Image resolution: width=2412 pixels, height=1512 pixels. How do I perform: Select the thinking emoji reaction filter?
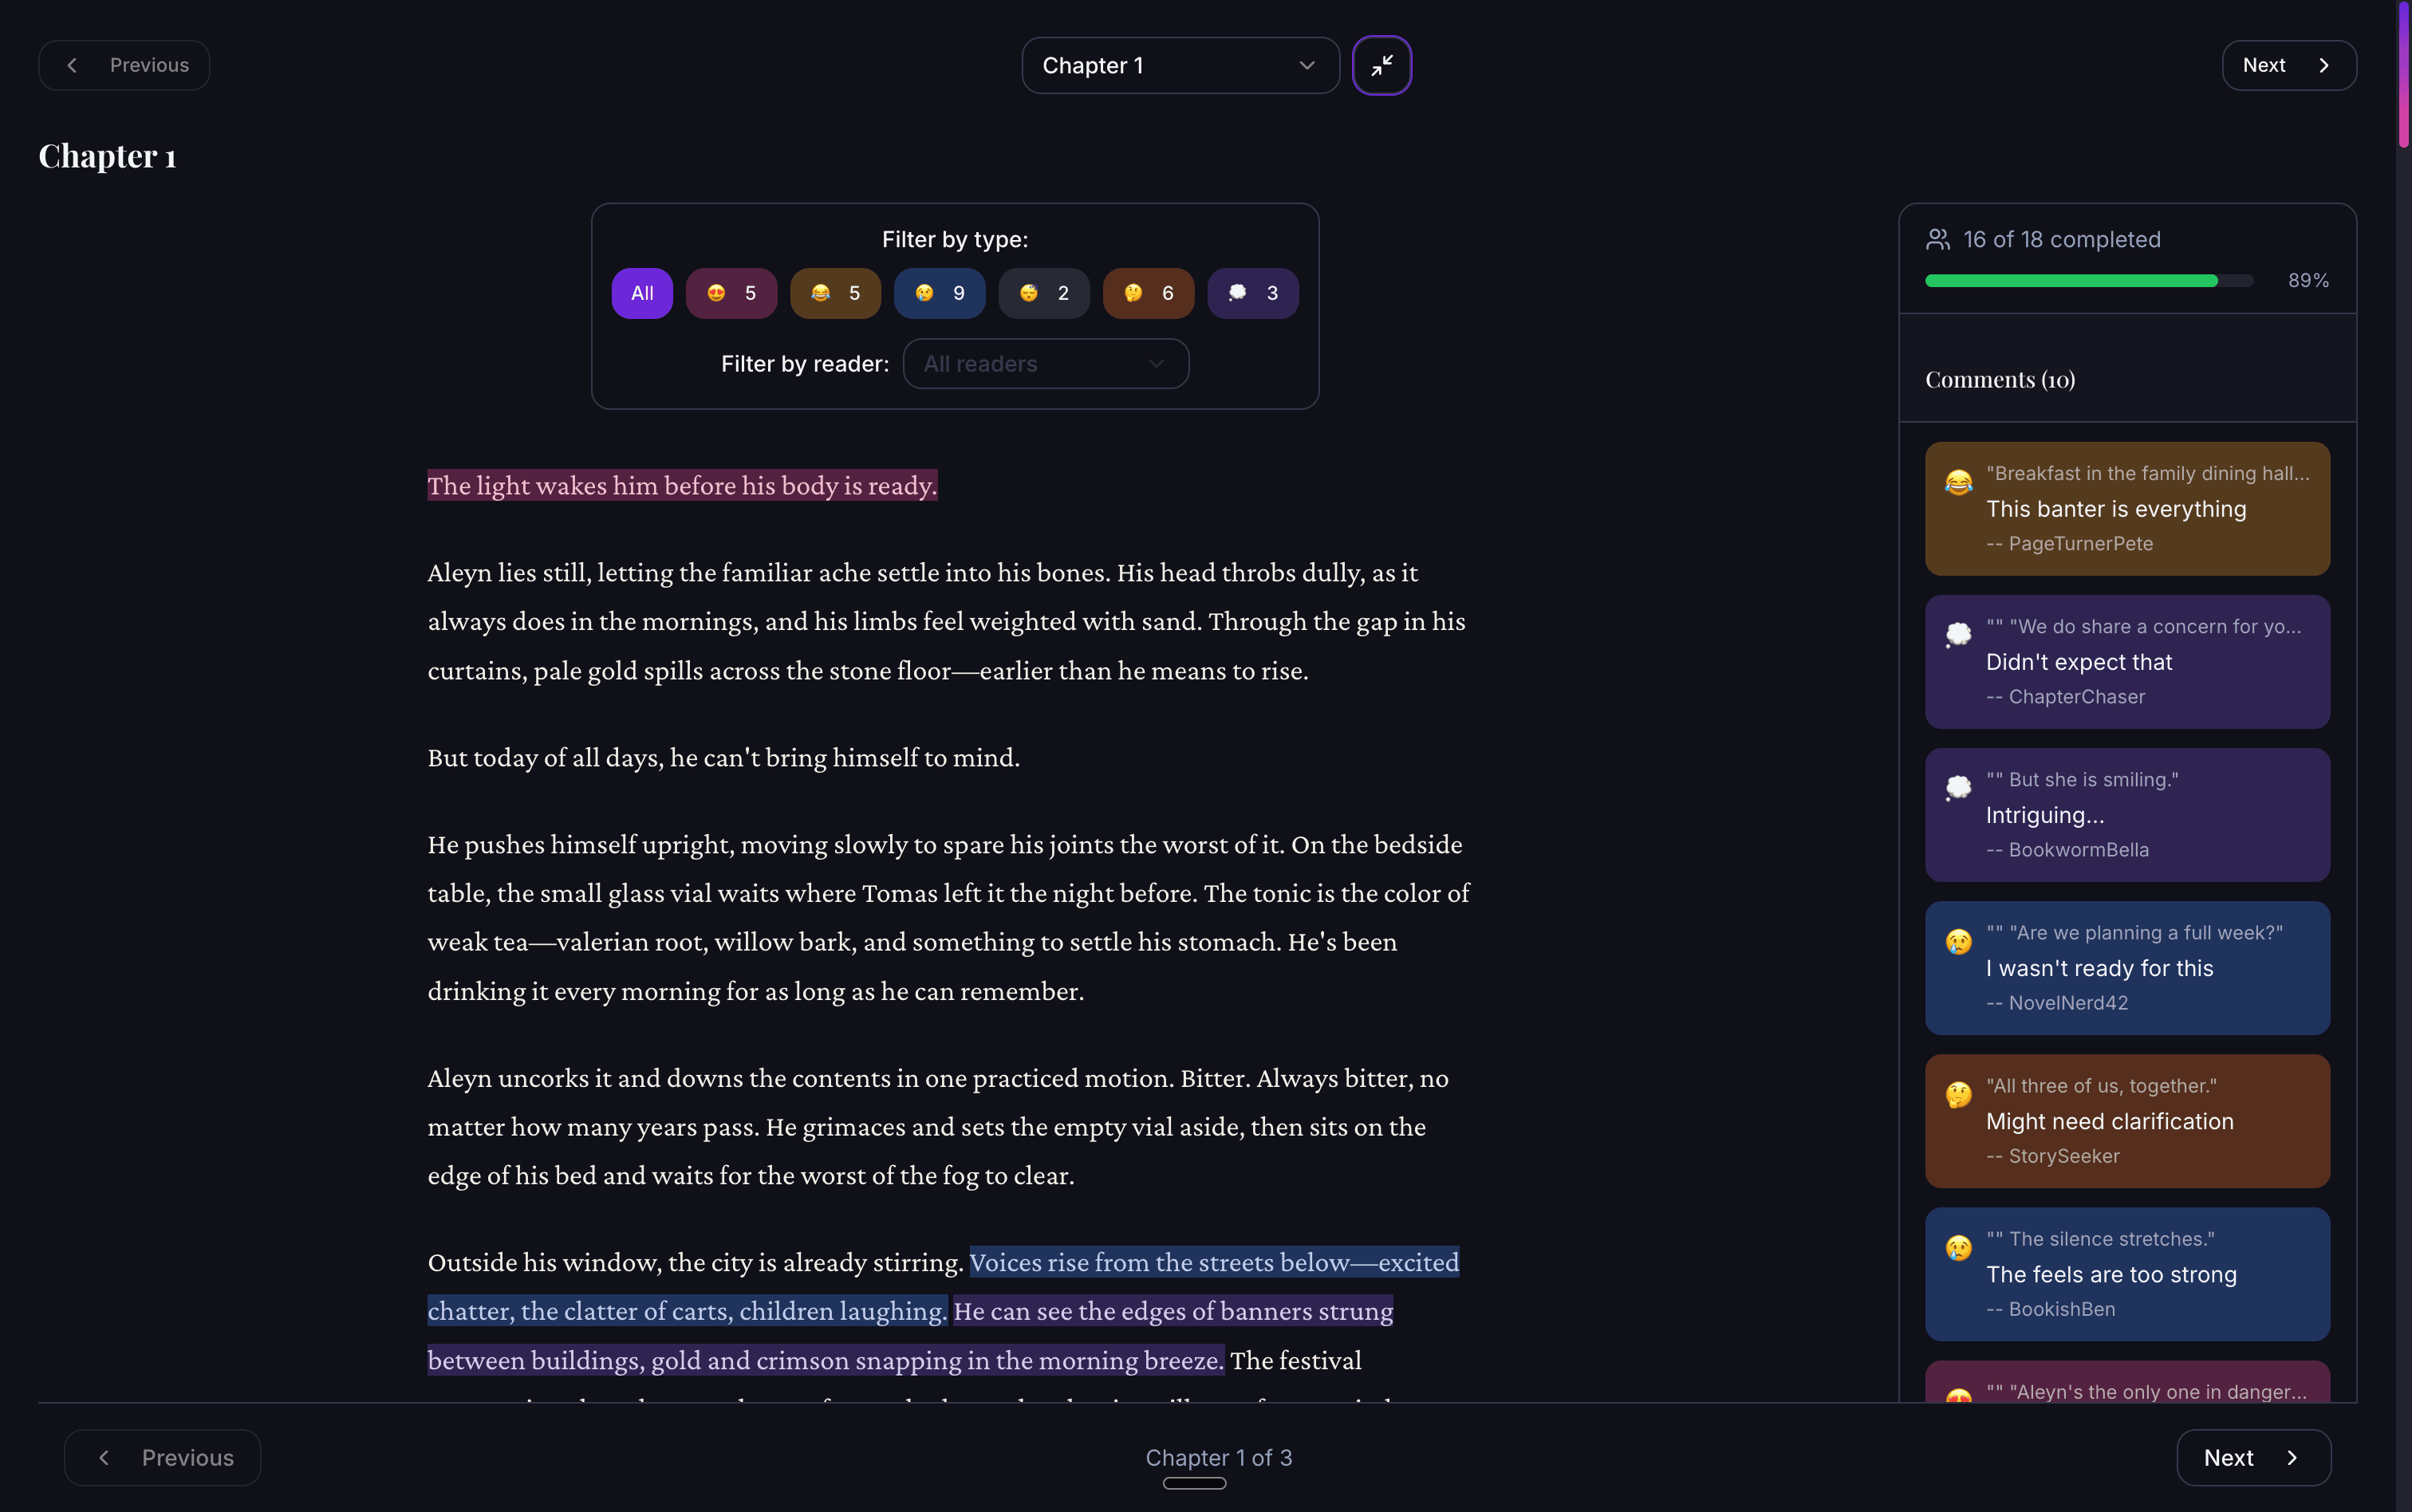point(1147,293)
